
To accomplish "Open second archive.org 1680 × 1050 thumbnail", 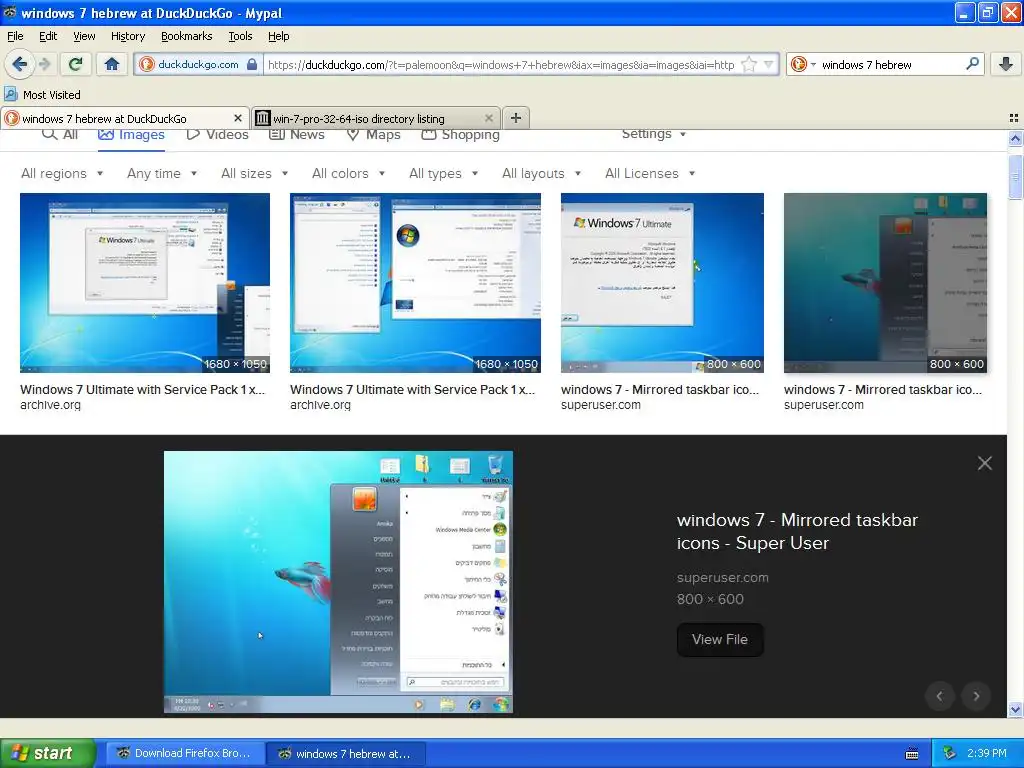I will (415, 283).
